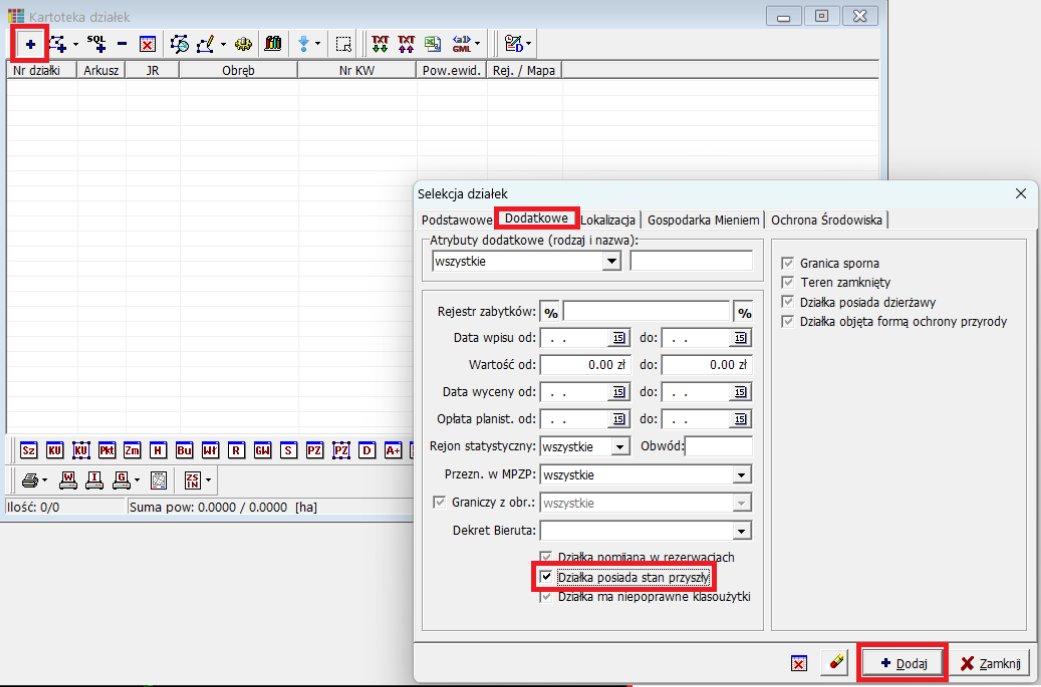The image size is (1041, 687).
Task: Open the 'Dekret Bieruta' dropdown
Action: point(741,530)
